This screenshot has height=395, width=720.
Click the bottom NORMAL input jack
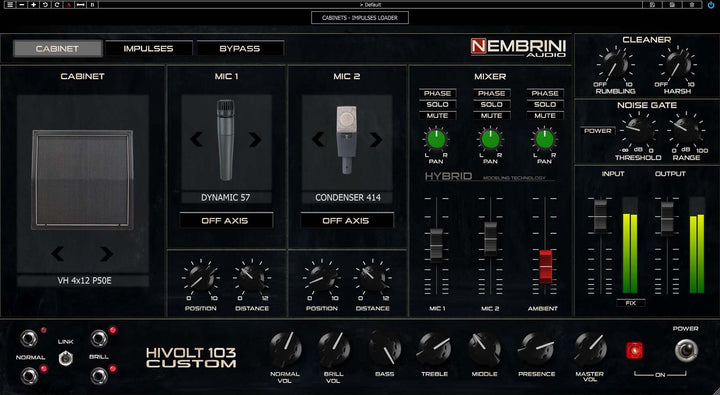pyautogui.click(x=28, y=376)
